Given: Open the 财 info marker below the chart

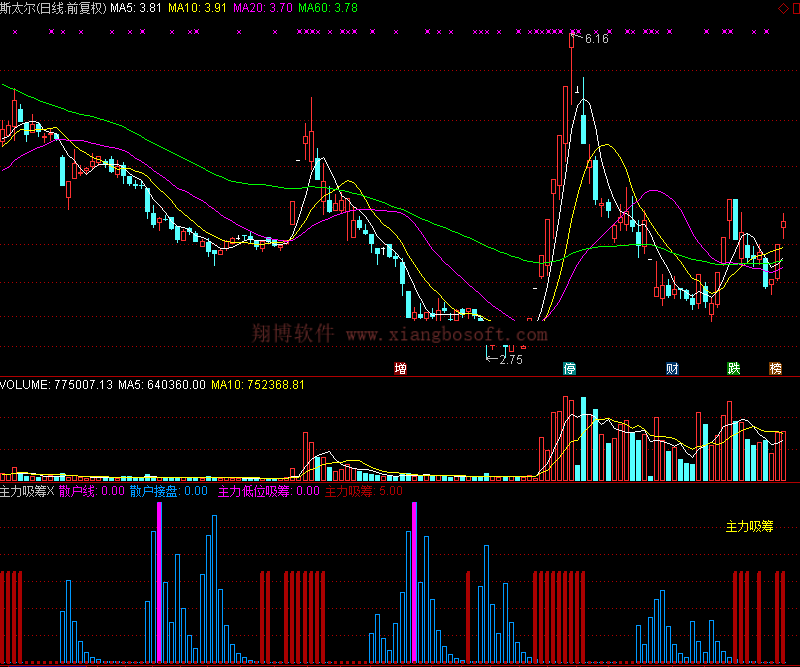Looking at the screenshot, I should pyautogui.click(x=672, y=368).
